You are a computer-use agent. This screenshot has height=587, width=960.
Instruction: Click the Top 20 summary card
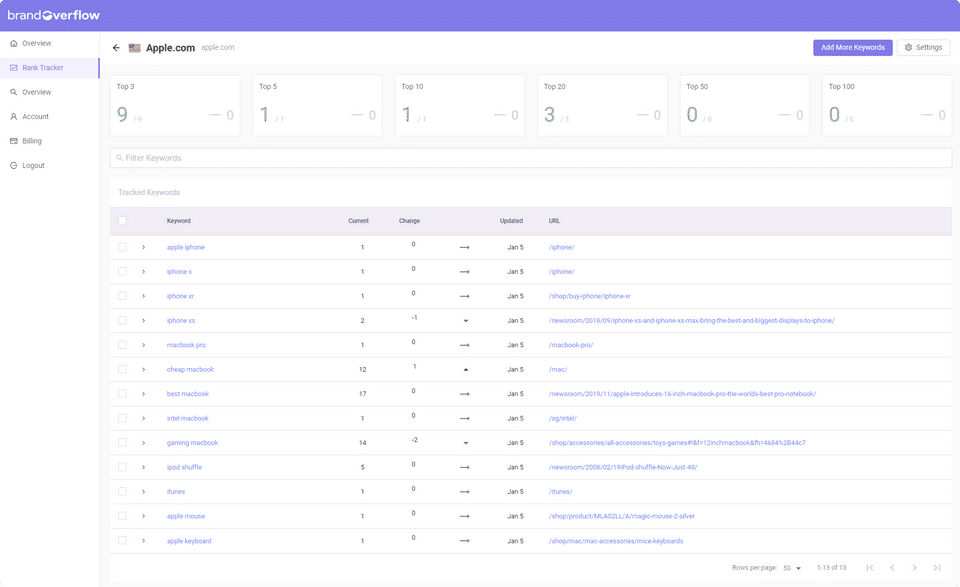coord(602,105)
